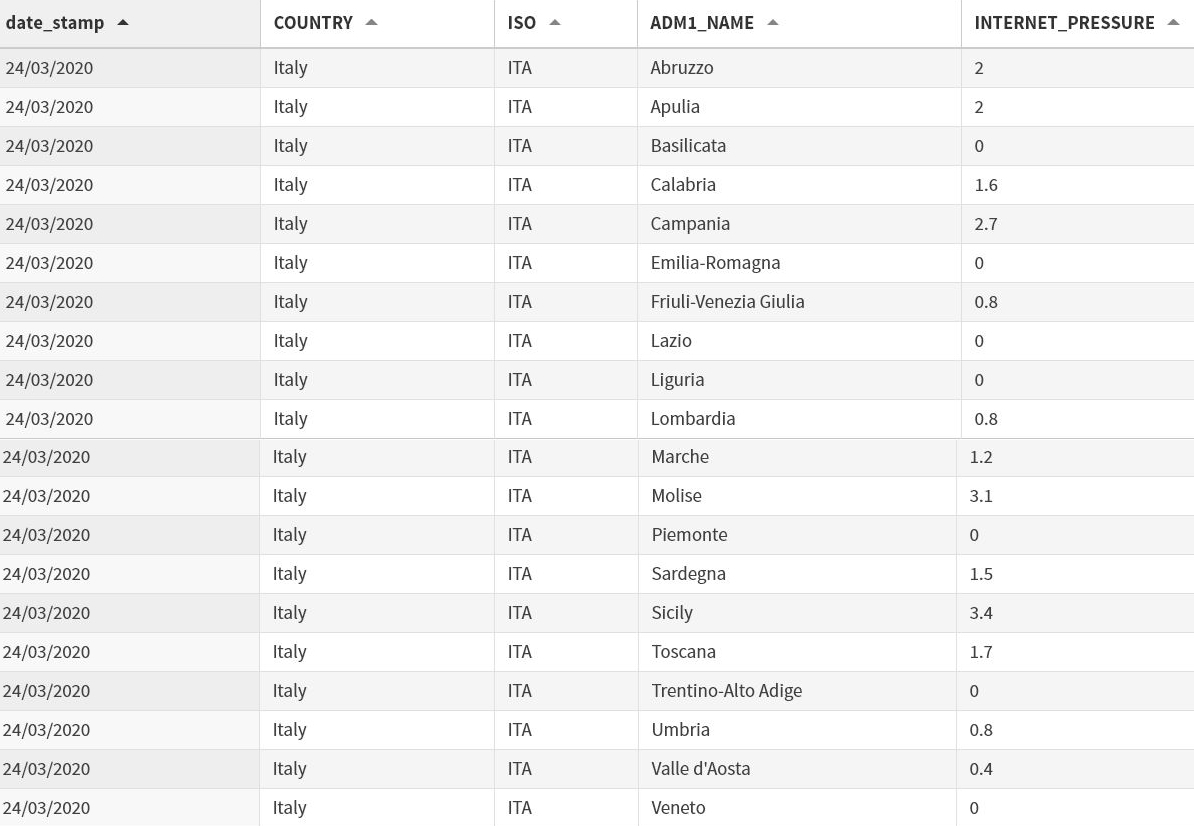This screenshot has width=1194, height=826.
Task: Click the Friuli-Venezia Giulia cell
Action: pyautogui.click(x=727, y=302)
